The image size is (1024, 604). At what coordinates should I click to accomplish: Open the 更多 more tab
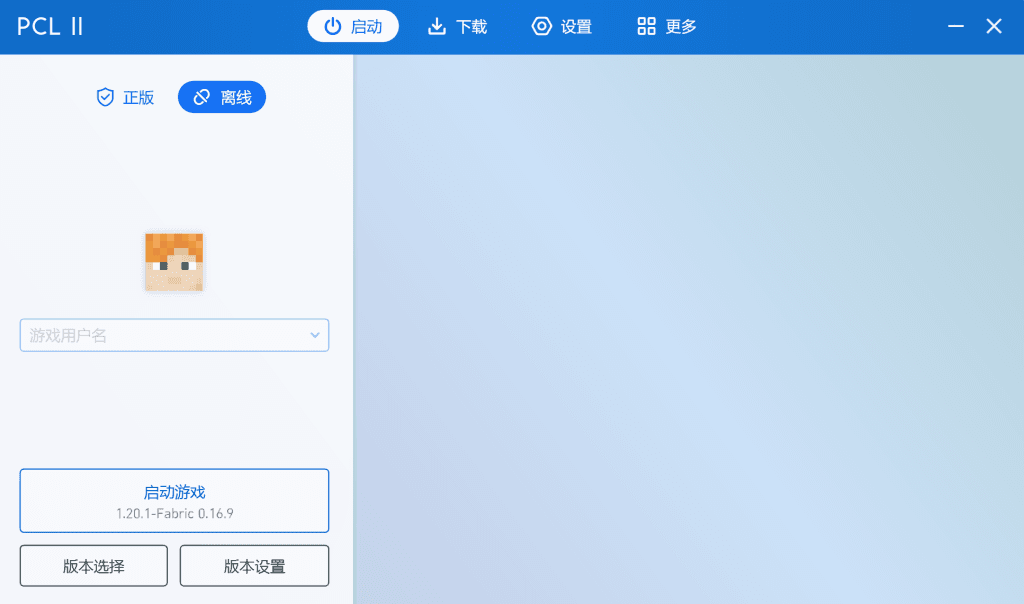(x=667, y=26)
